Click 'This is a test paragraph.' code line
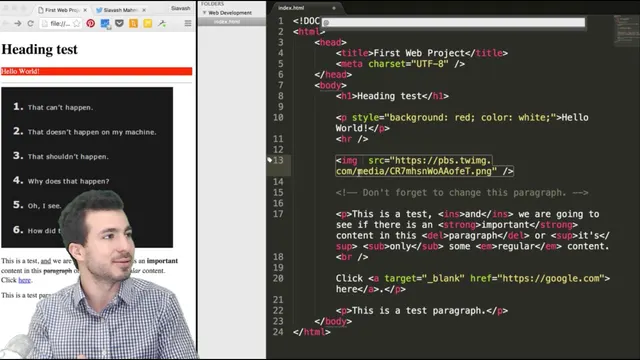Image resolution: width=640 pixels, height=360 pixels. [422, 311]
